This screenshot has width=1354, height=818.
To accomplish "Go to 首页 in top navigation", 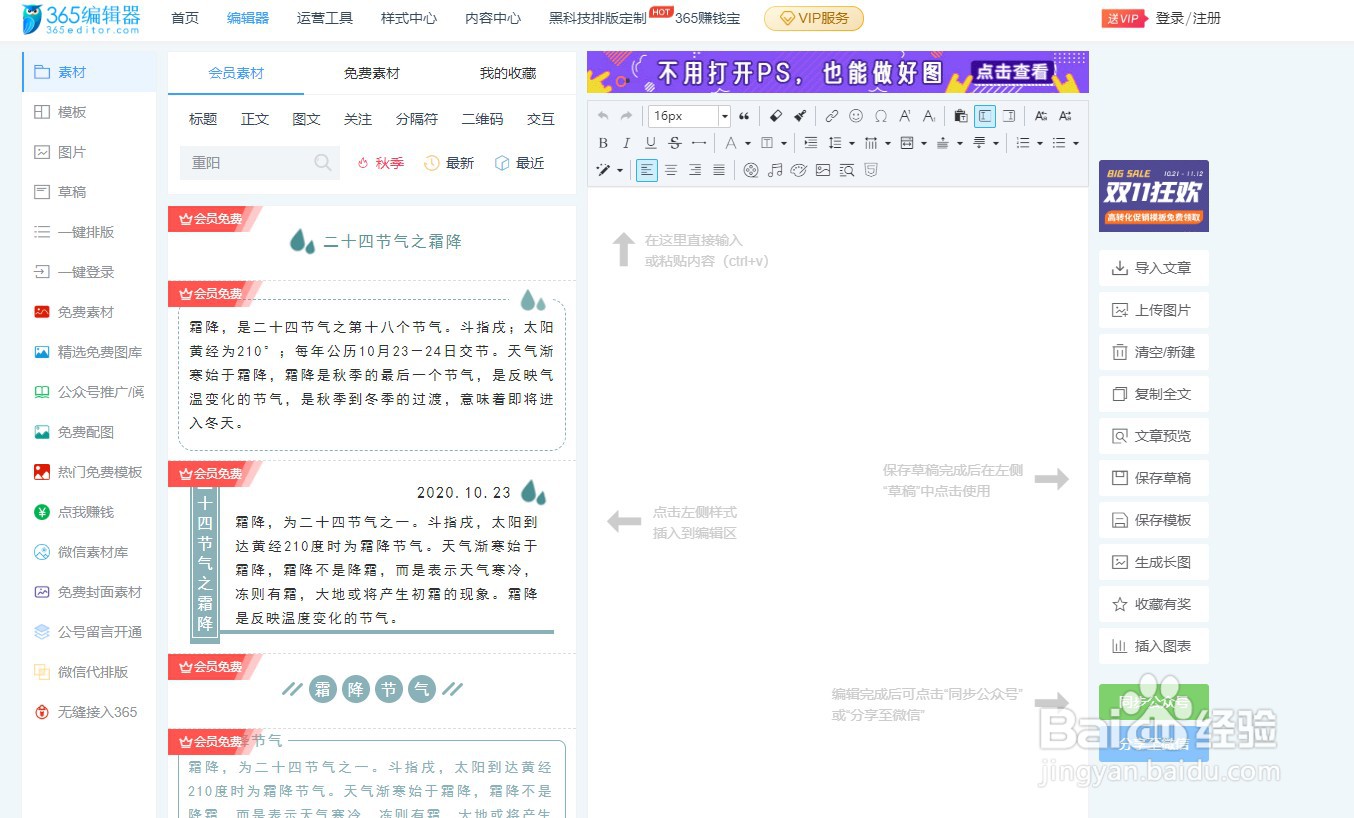I will tap(185, 18).
